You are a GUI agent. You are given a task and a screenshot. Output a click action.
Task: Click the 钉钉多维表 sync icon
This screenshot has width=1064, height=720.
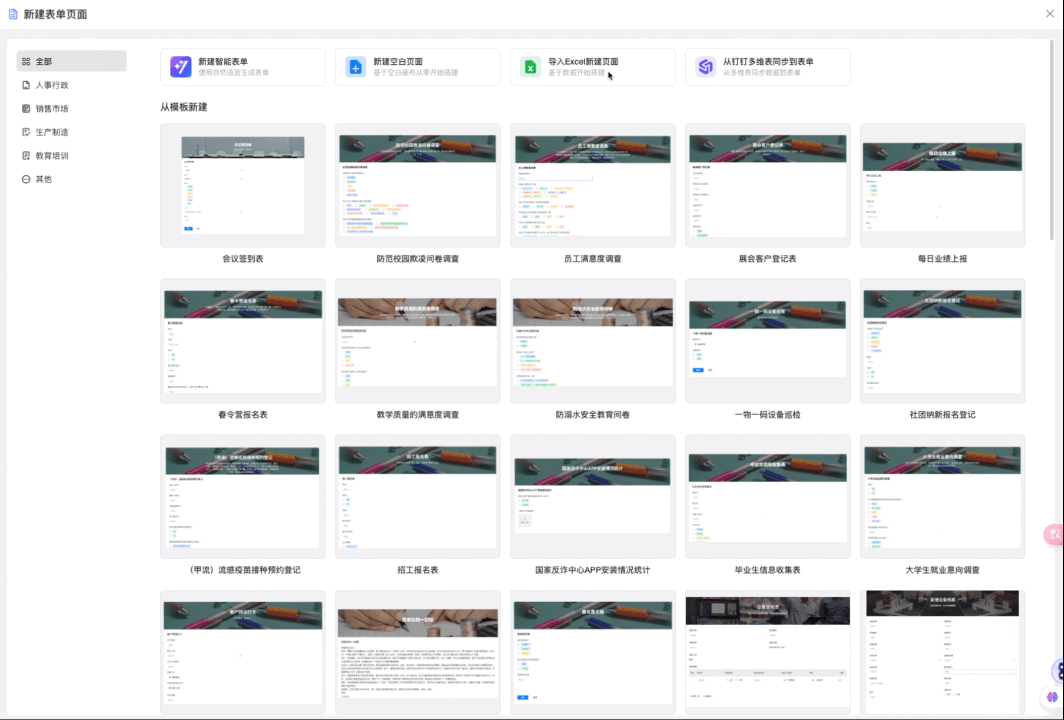point(705,67)
